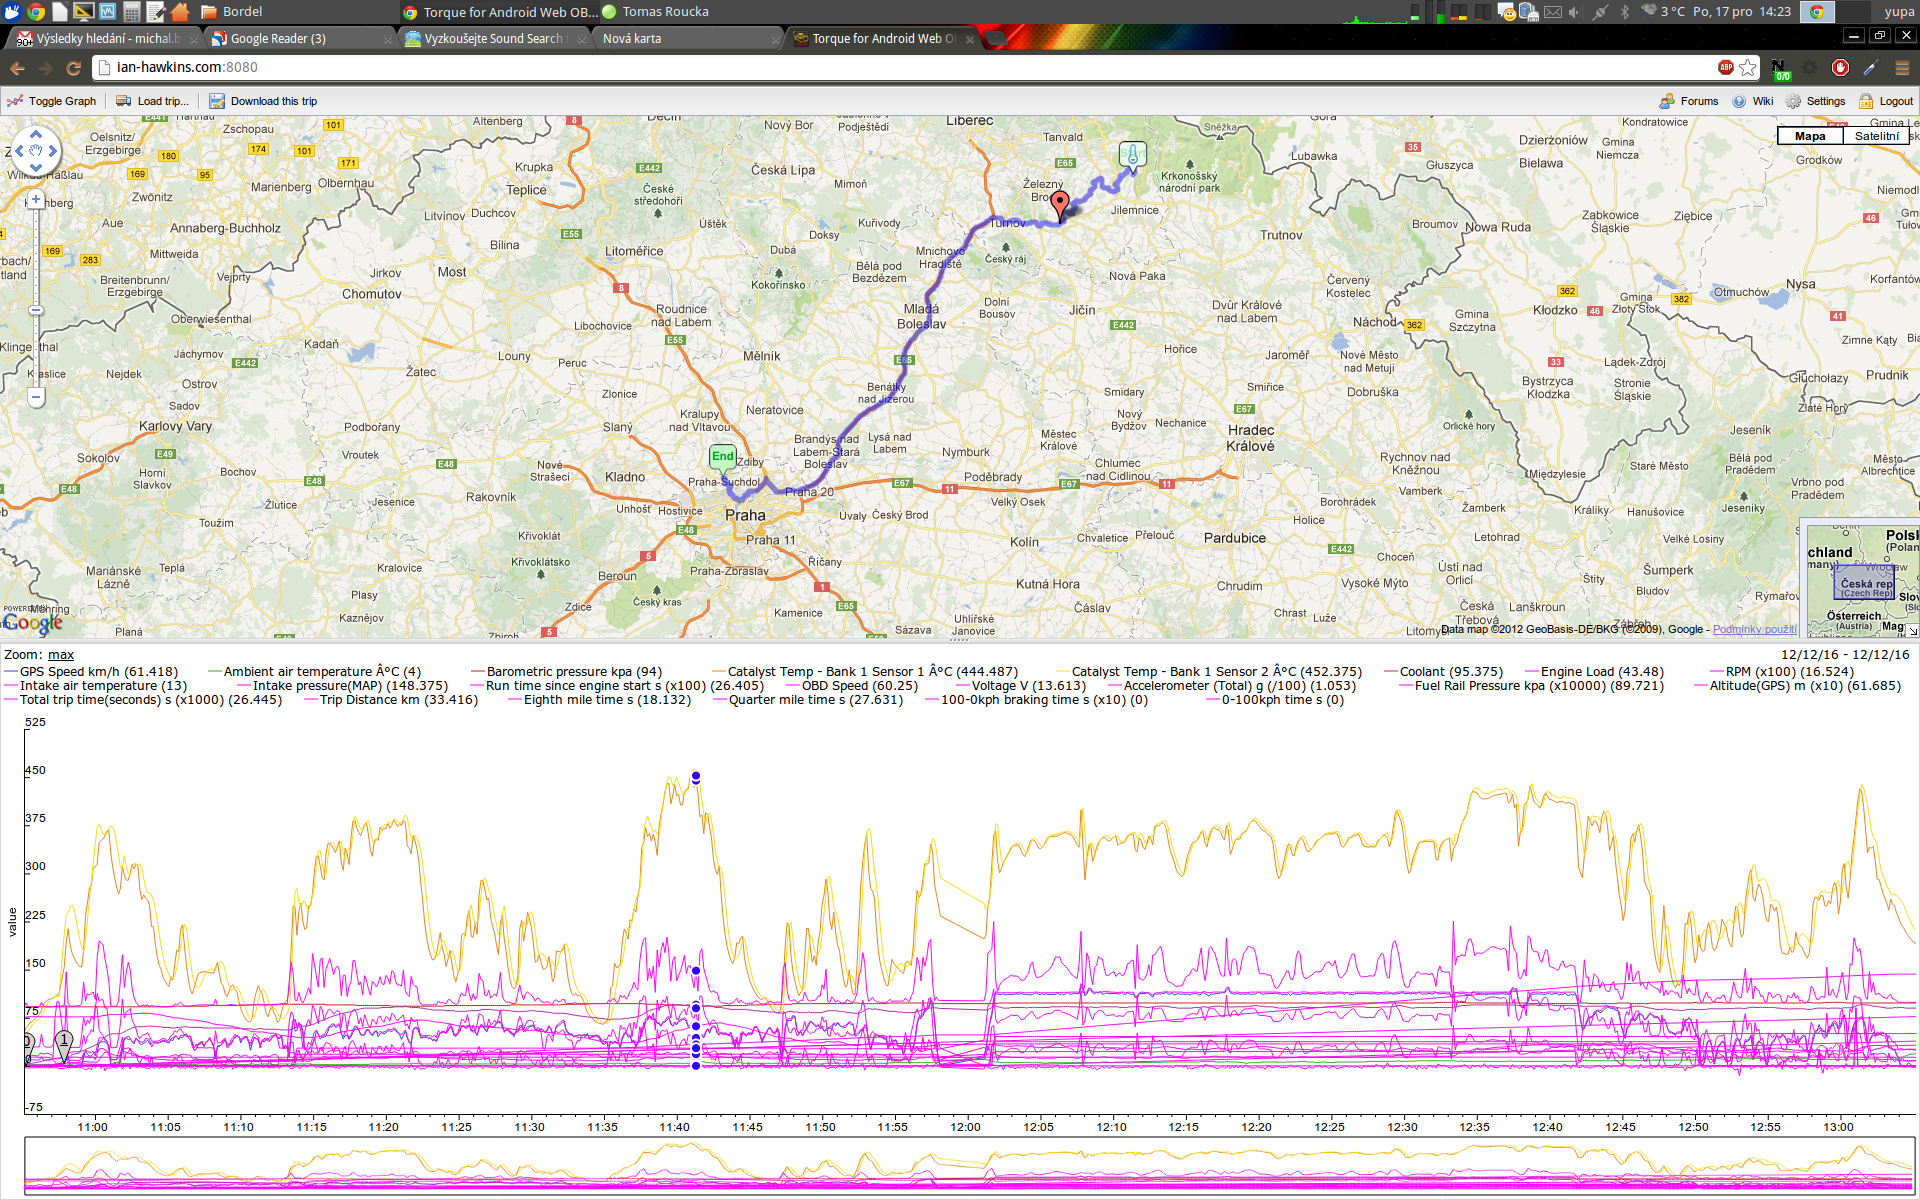Screen dimensions: 1920x1200
Task: Zoom in the map with plus button
Action: pos(36,199)
